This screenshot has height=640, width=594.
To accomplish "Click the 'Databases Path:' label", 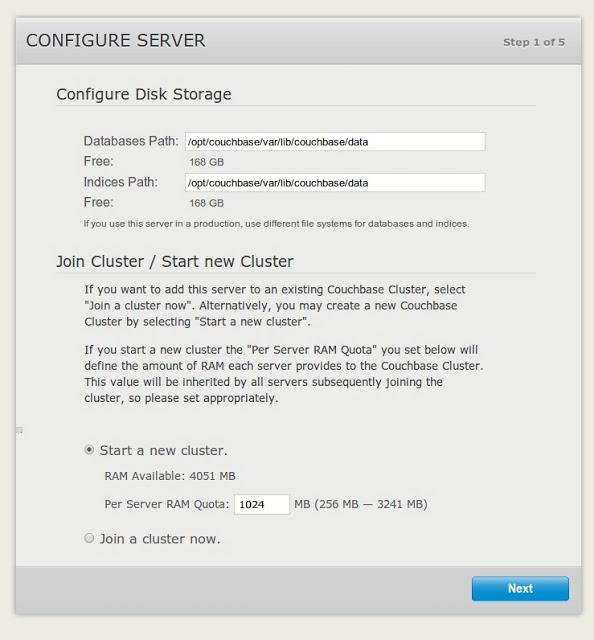I will (131, 141).
